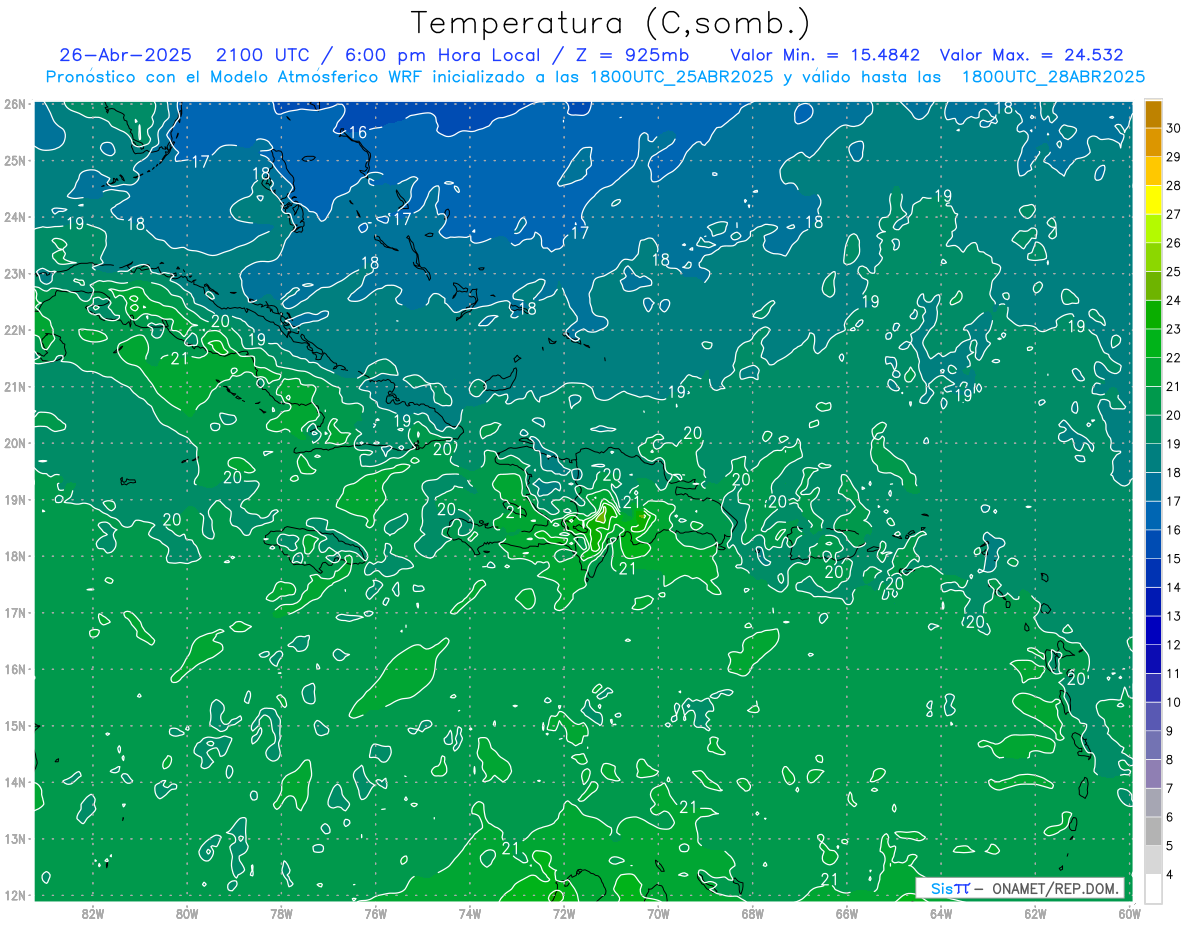Click the "13N" latitude axis label

coord(15,838)
